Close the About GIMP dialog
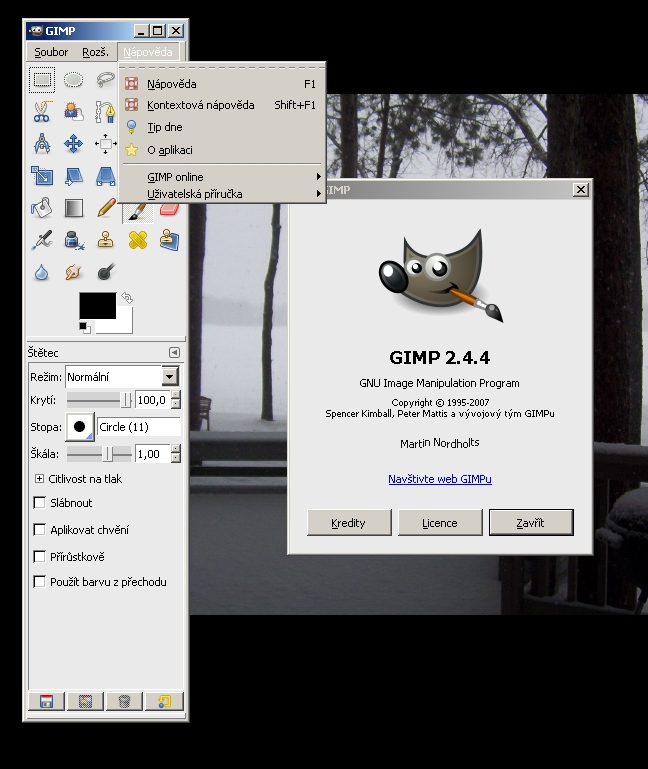 click(581, 189)
